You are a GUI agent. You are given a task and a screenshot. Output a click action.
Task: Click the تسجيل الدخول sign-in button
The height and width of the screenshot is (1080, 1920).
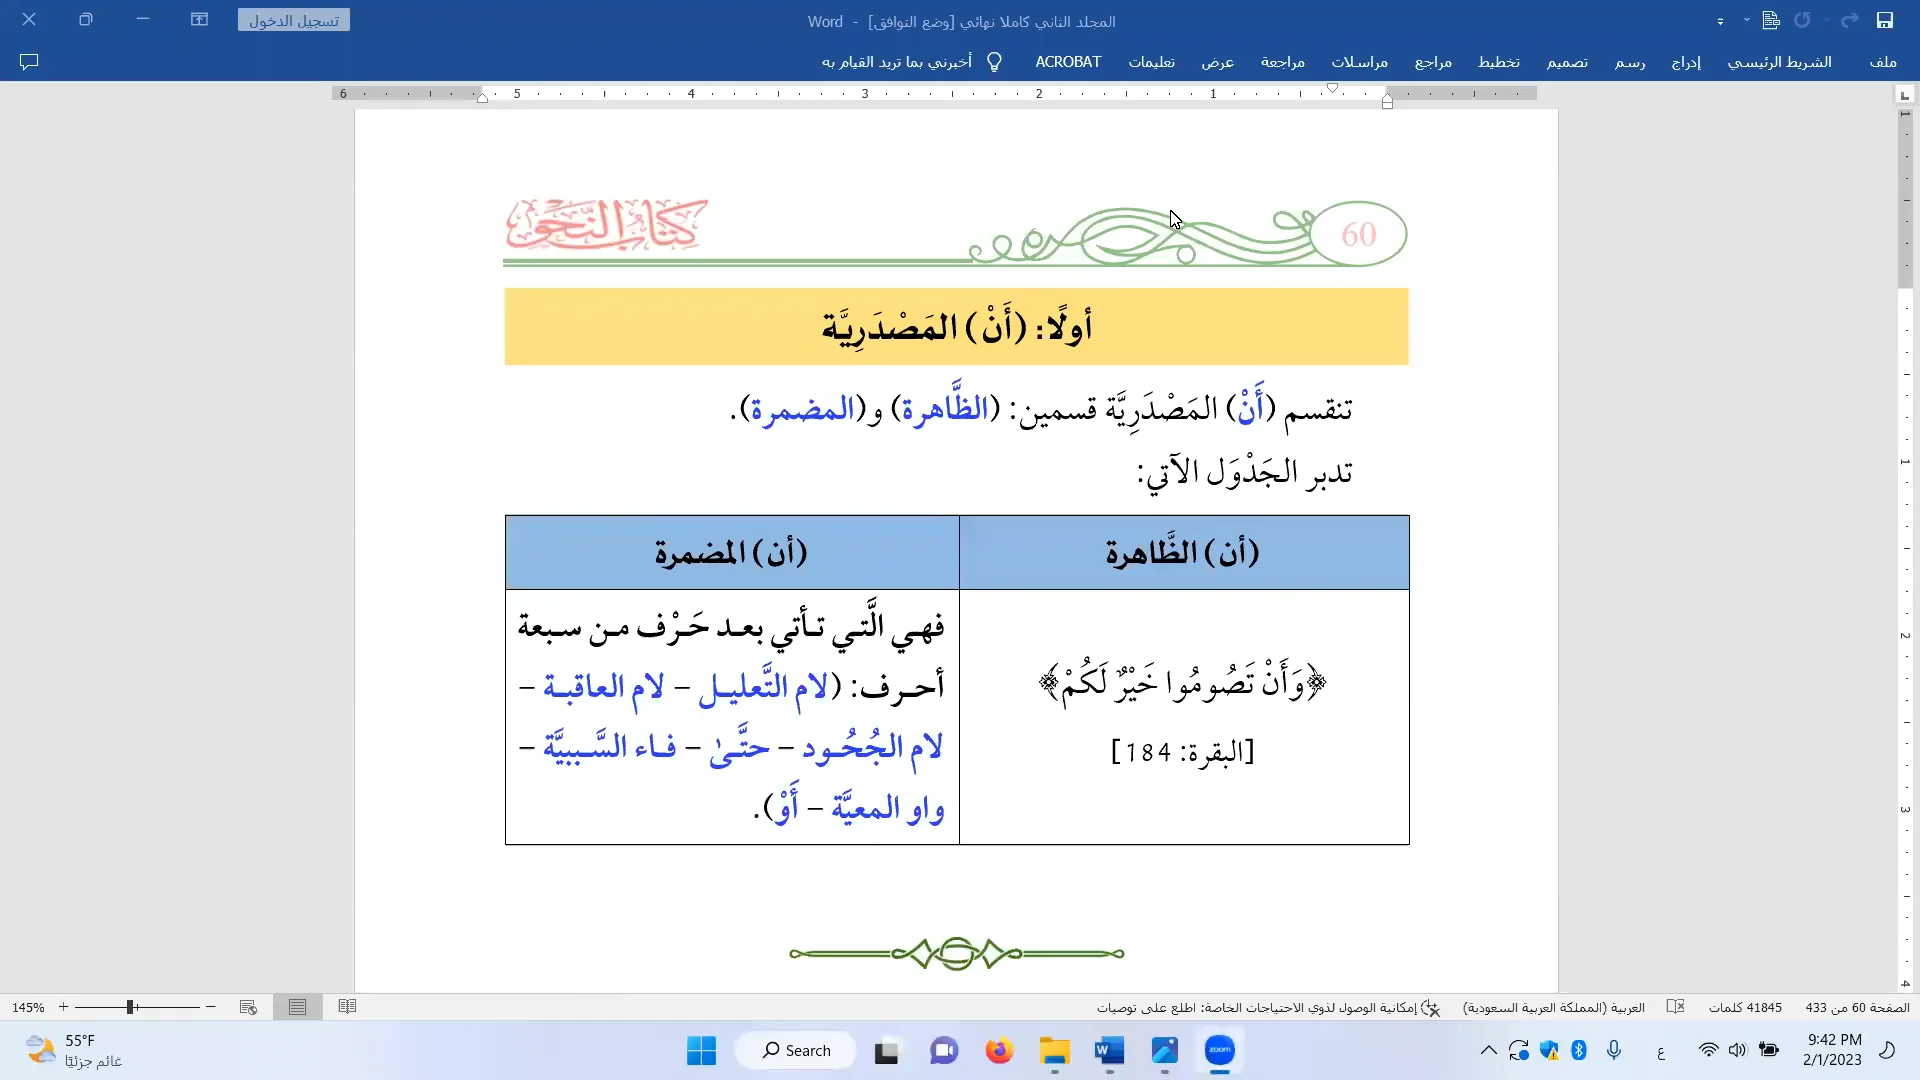coord(292,19)
